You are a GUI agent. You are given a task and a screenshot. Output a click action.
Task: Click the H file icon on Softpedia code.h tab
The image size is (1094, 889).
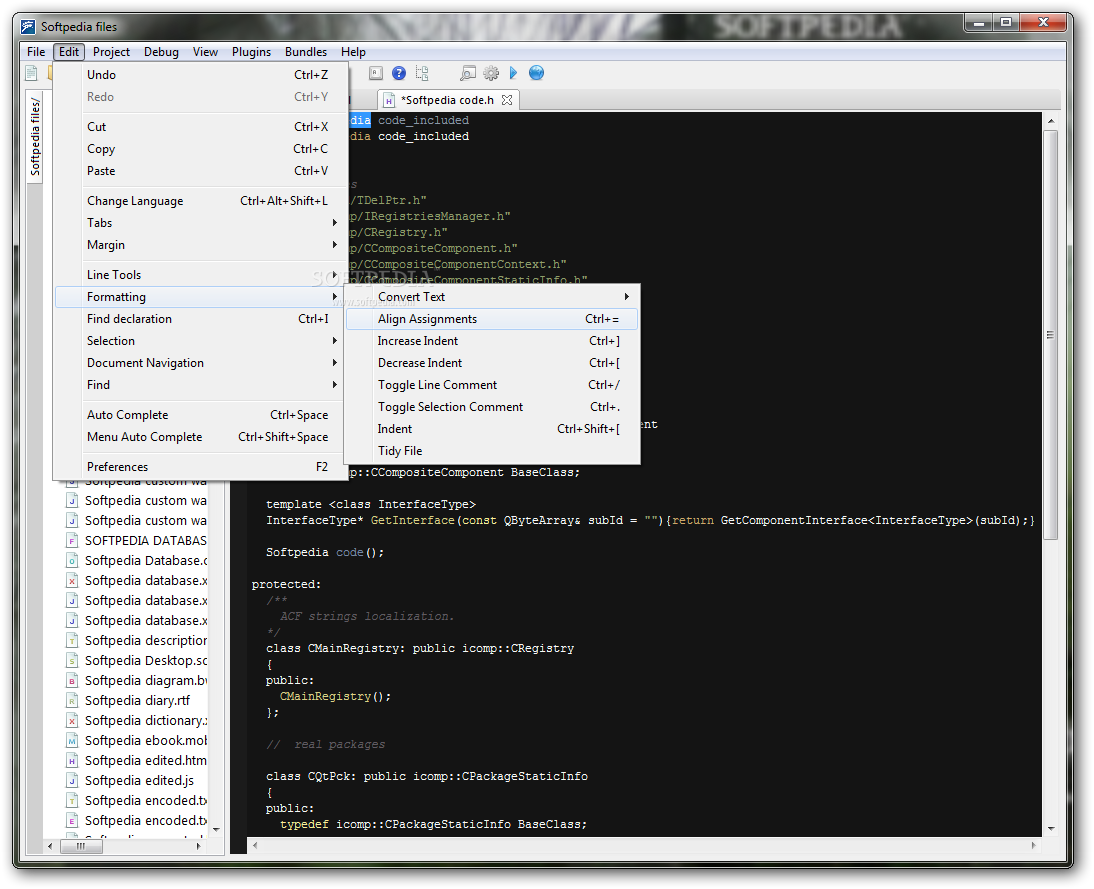pyautogui.click(x=389, y=100)
